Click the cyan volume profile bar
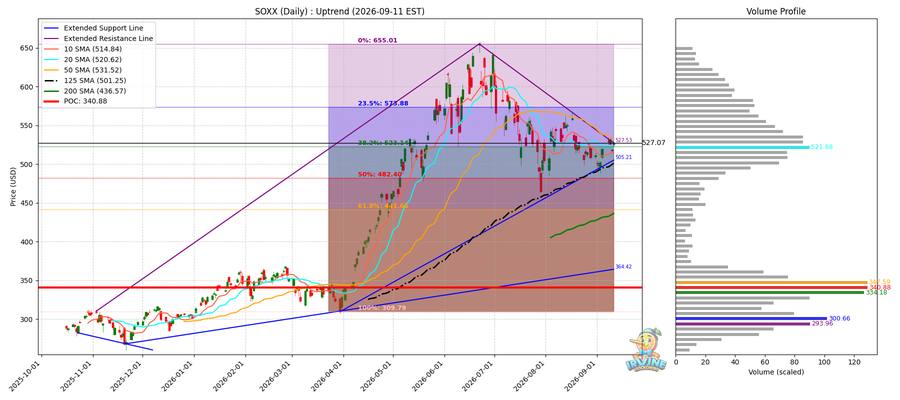Viewport: 900px width, 400px height. click(743, 147)
